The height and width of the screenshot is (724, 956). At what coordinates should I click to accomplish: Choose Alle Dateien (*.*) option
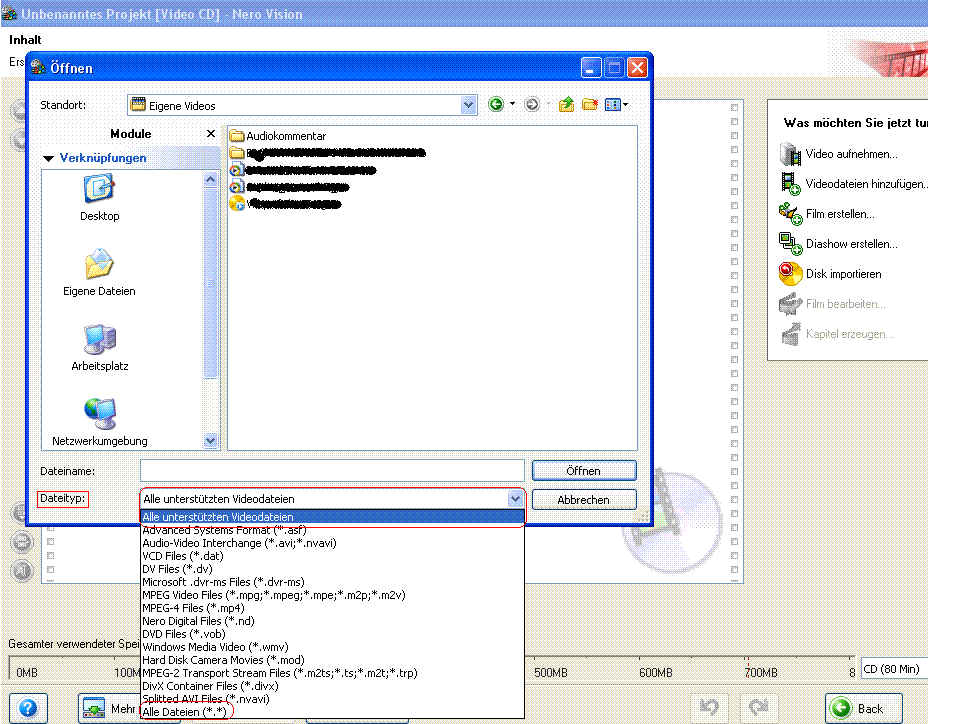point(332,712)
